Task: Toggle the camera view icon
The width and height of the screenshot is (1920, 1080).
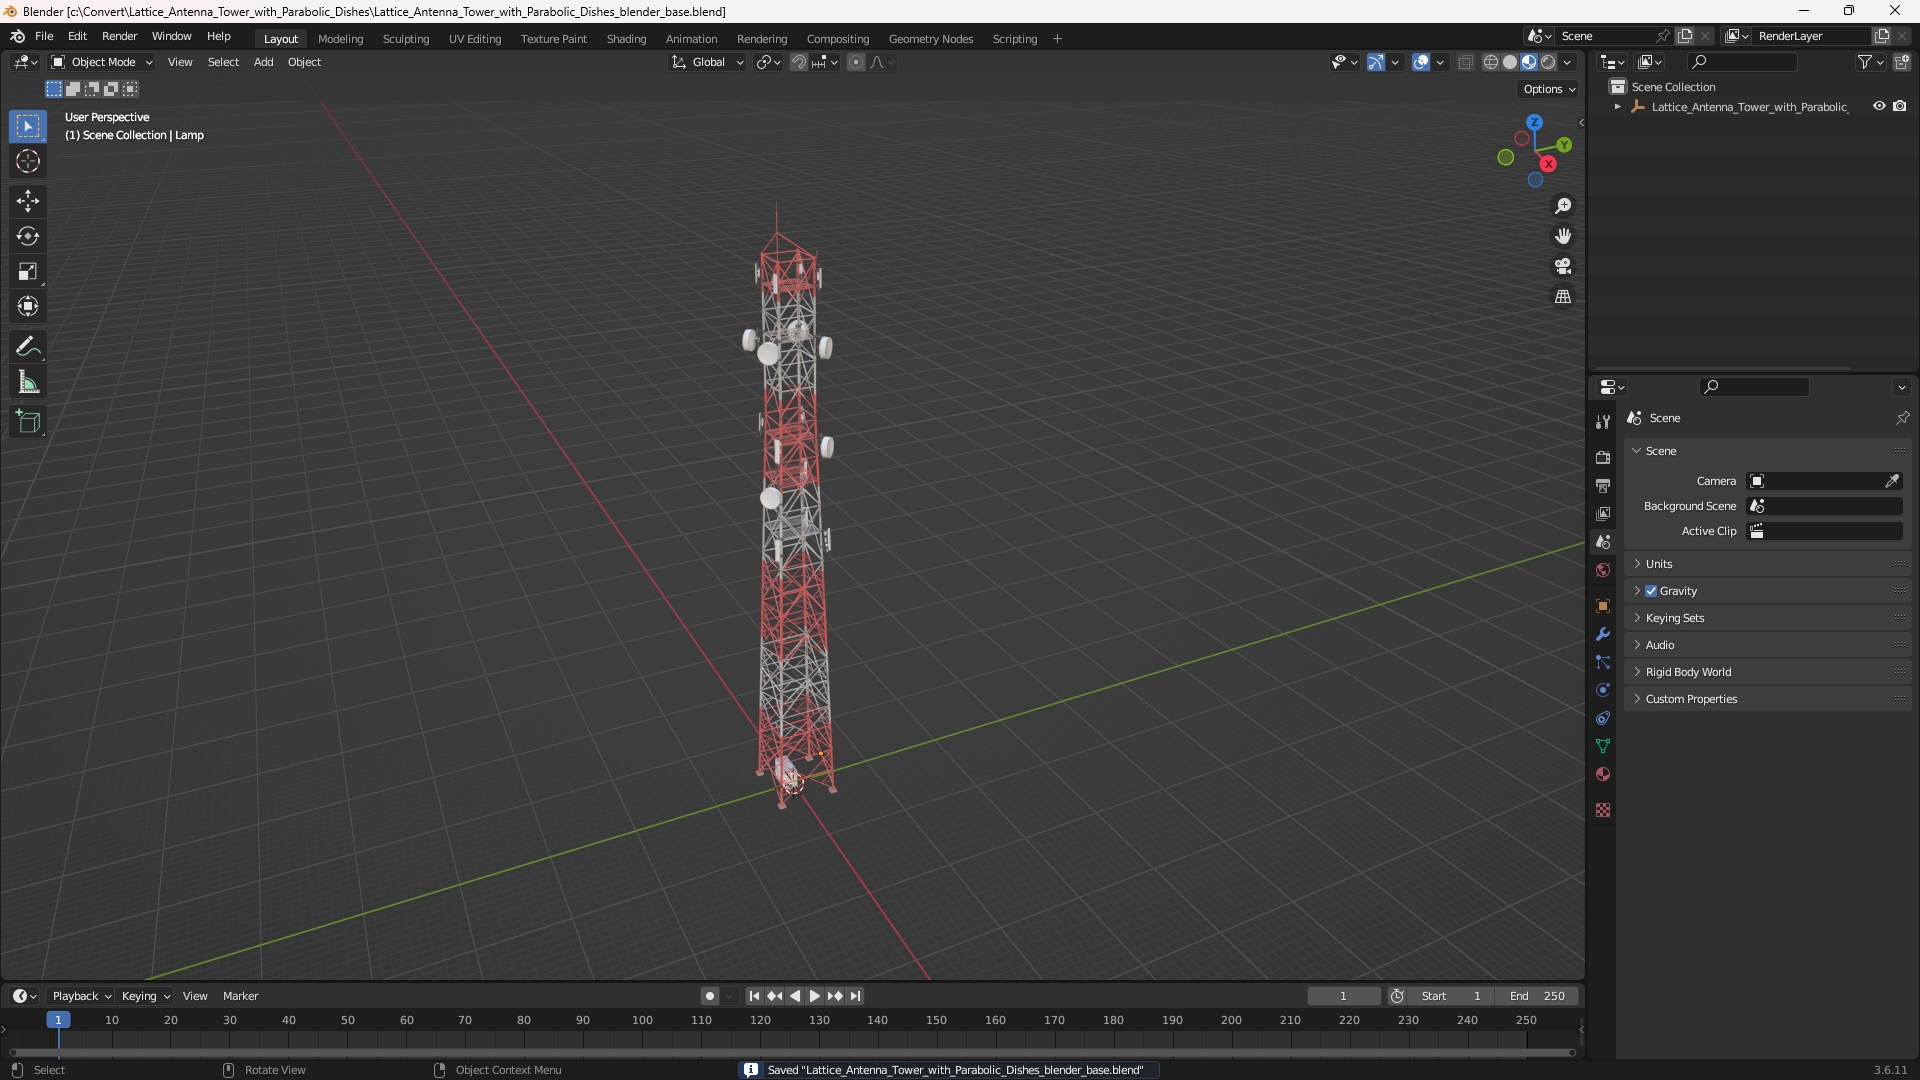Action: [1563, 266]
